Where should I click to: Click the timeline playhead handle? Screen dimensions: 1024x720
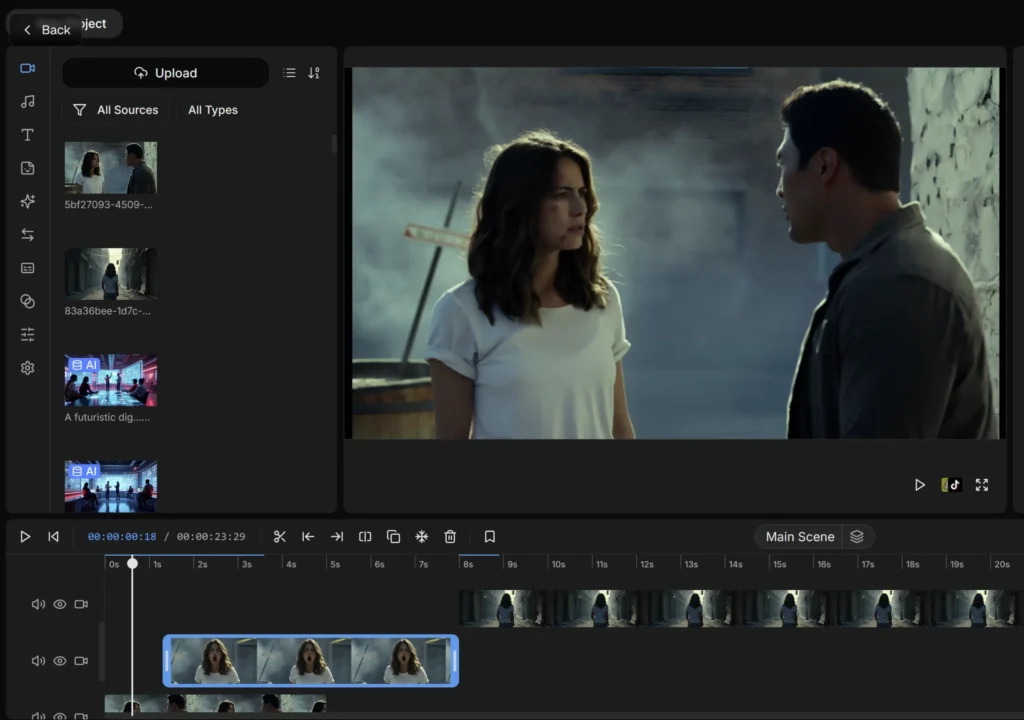point(132,563)
